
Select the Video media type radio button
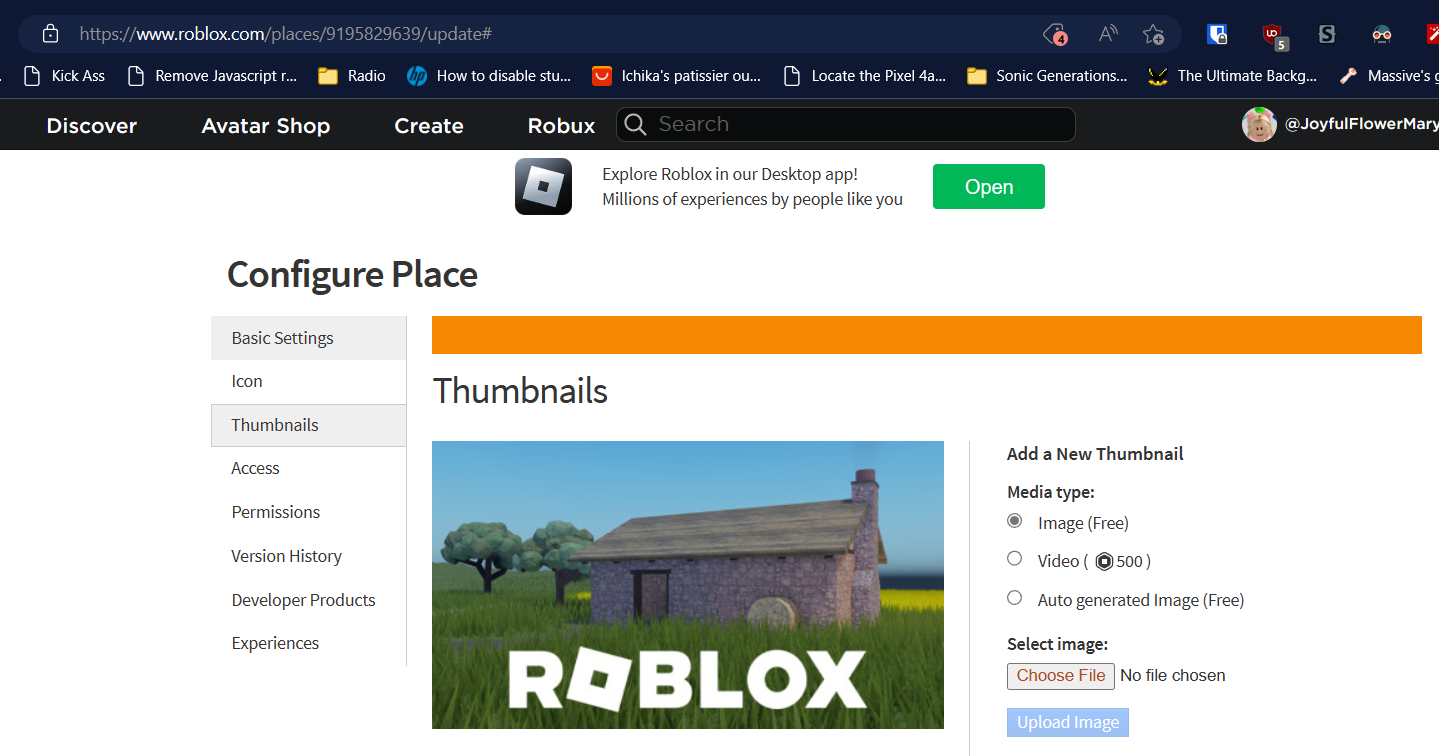pos(1015,559)
